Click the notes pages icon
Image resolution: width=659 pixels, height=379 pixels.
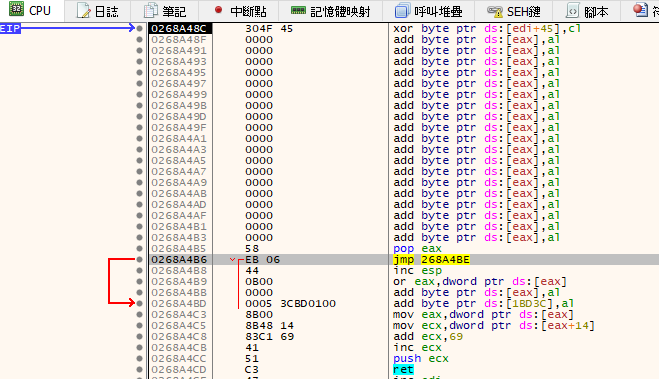point(150,11)
